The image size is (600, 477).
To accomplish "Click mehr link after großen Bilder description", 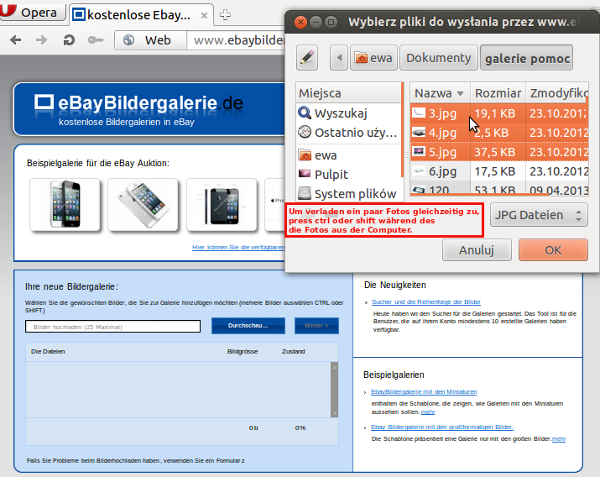I will point(559,439).
